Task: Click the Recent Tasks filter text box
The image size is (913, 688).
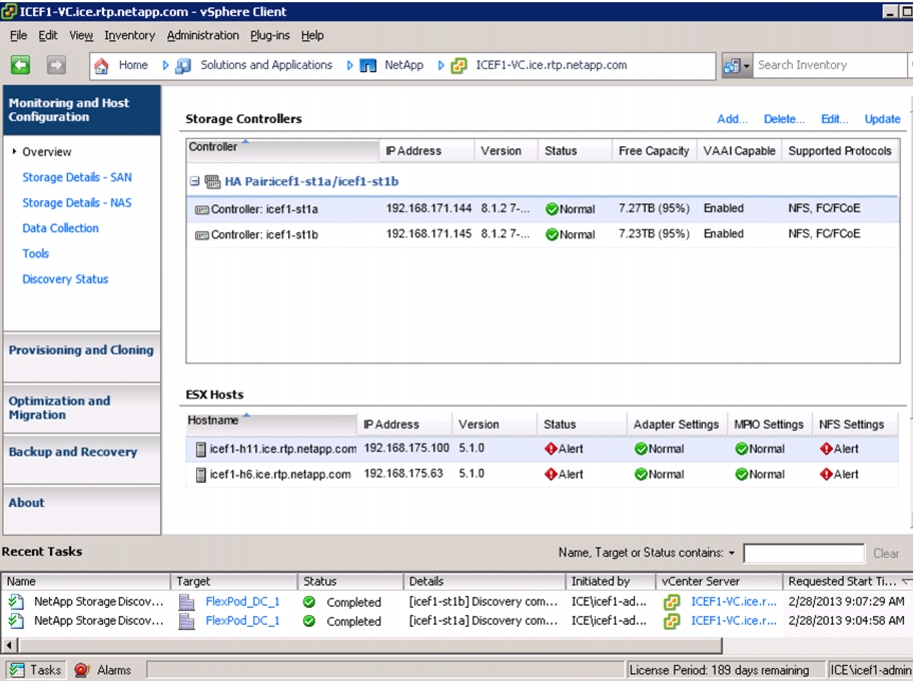Action: click(804, 553)
